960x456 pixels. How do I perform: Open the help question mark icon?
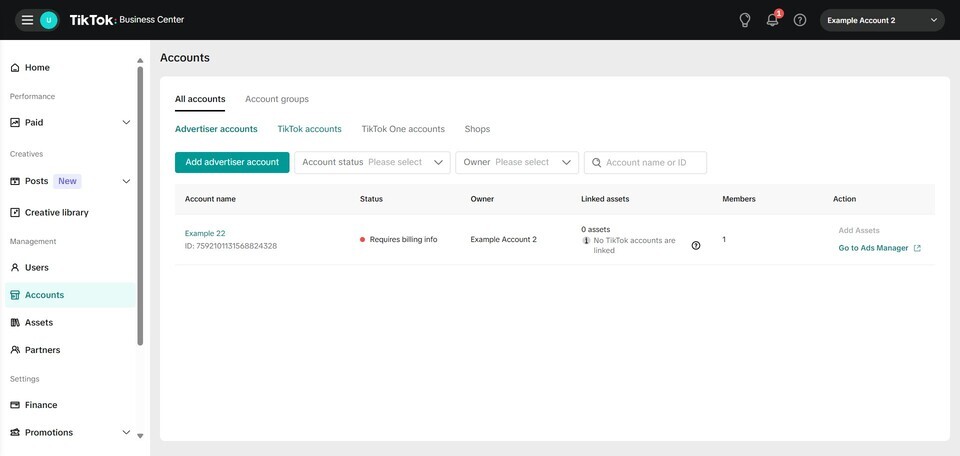(x=800, y=20)
